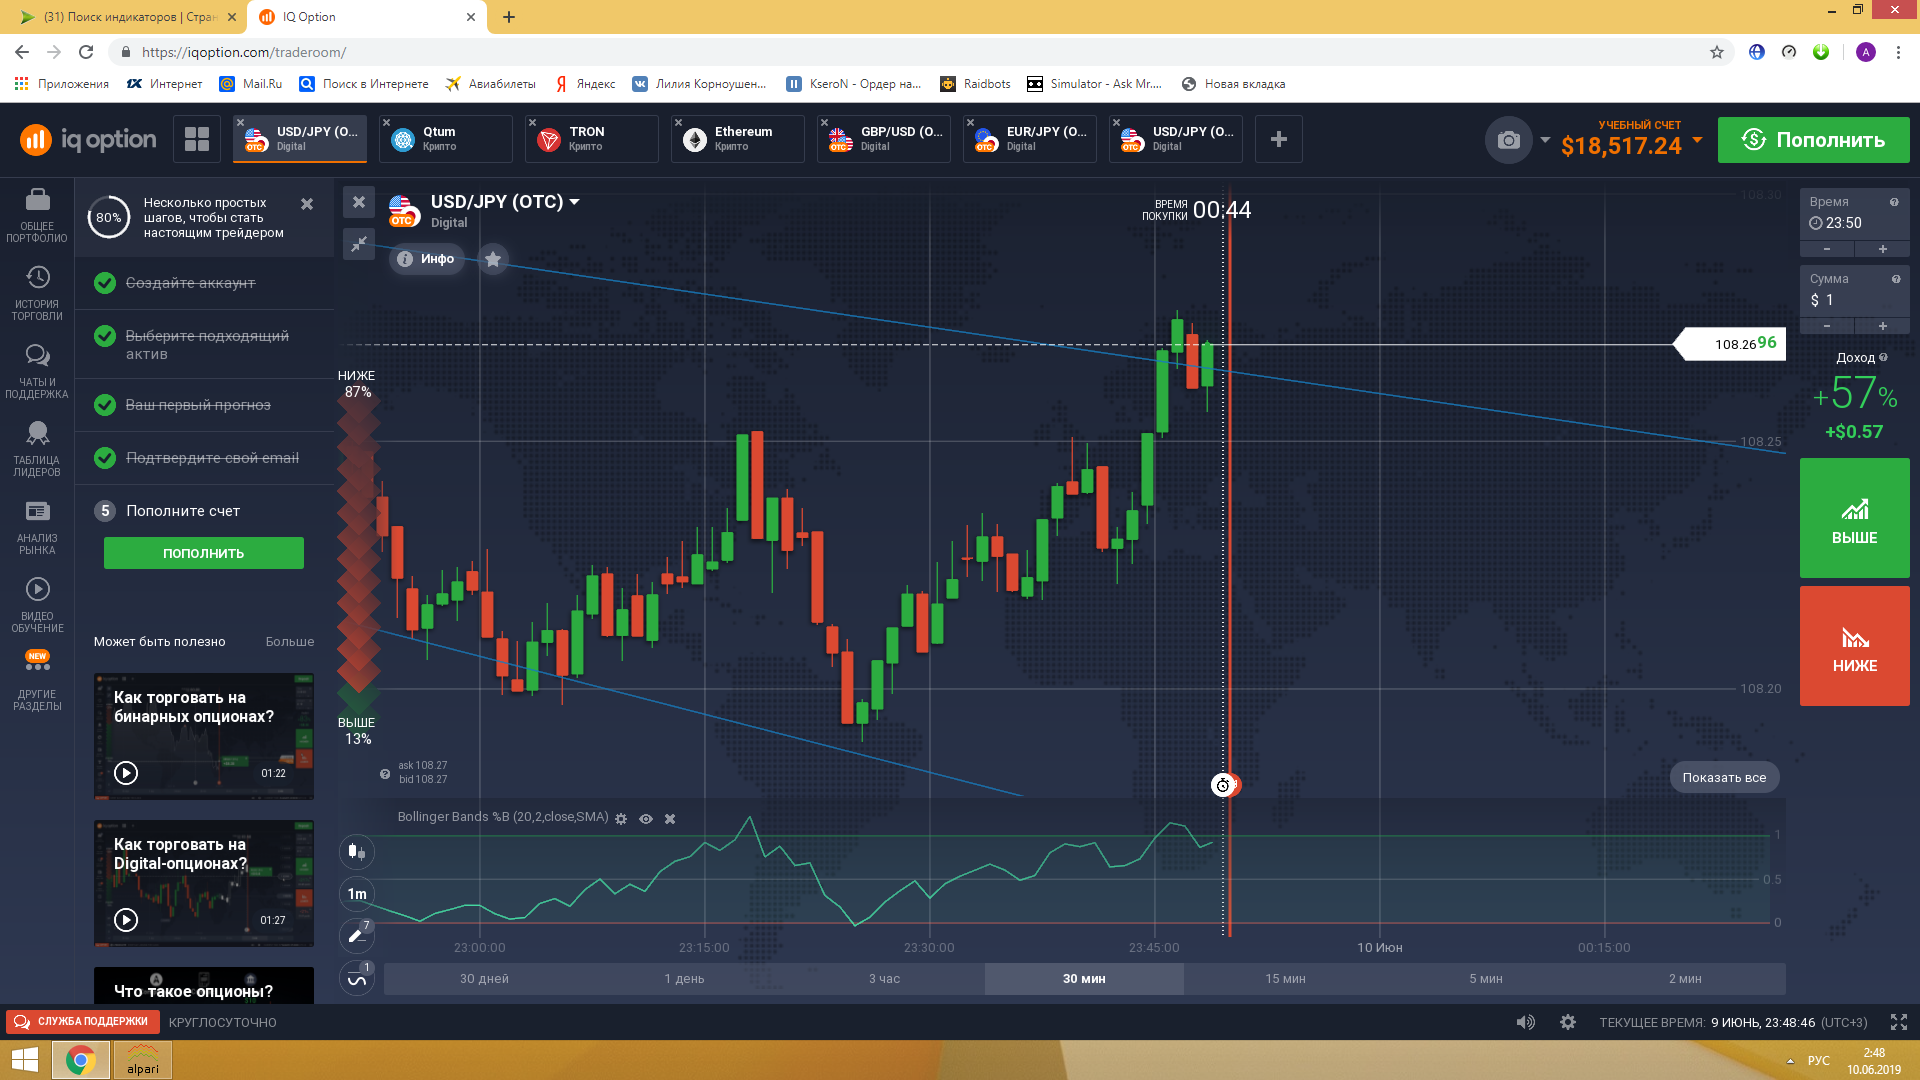Click the green ВЫШЕ buy button
Screen dimensions: 1920x1080
[x=1854, y=518]
